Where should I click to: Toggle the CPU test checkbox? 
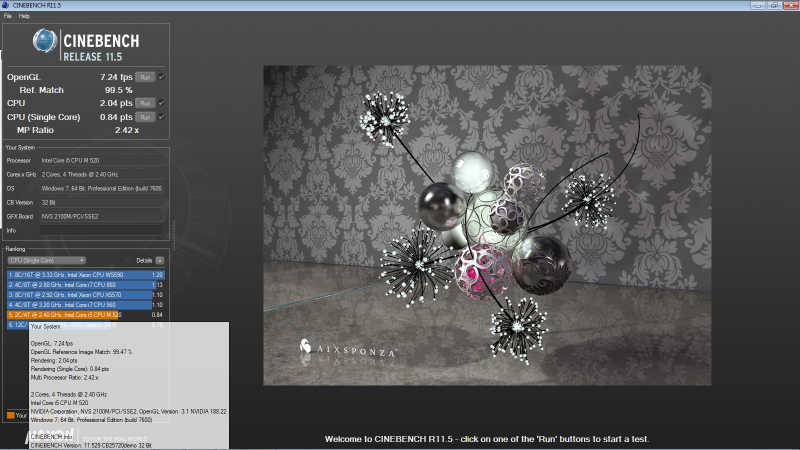(x=162, y=103)
